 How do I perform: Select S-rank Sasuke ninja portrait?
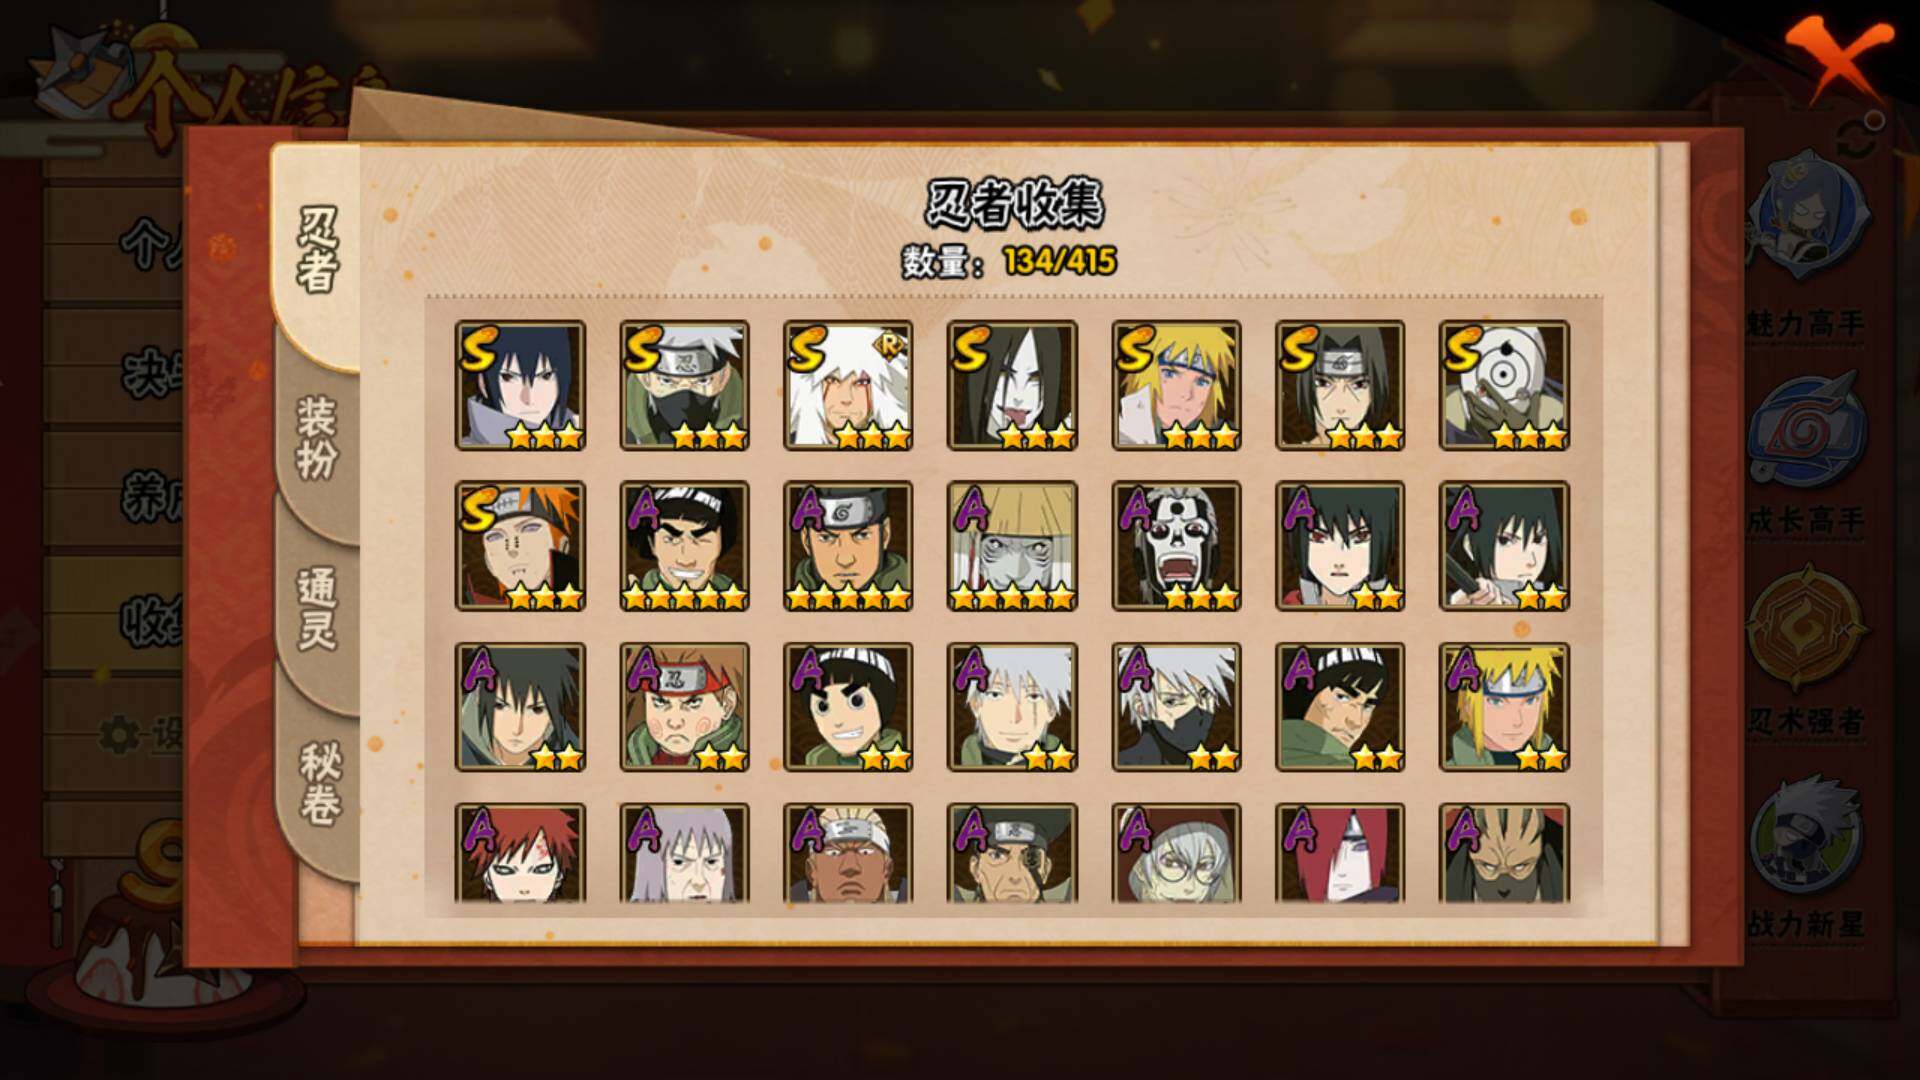point(520,385)
